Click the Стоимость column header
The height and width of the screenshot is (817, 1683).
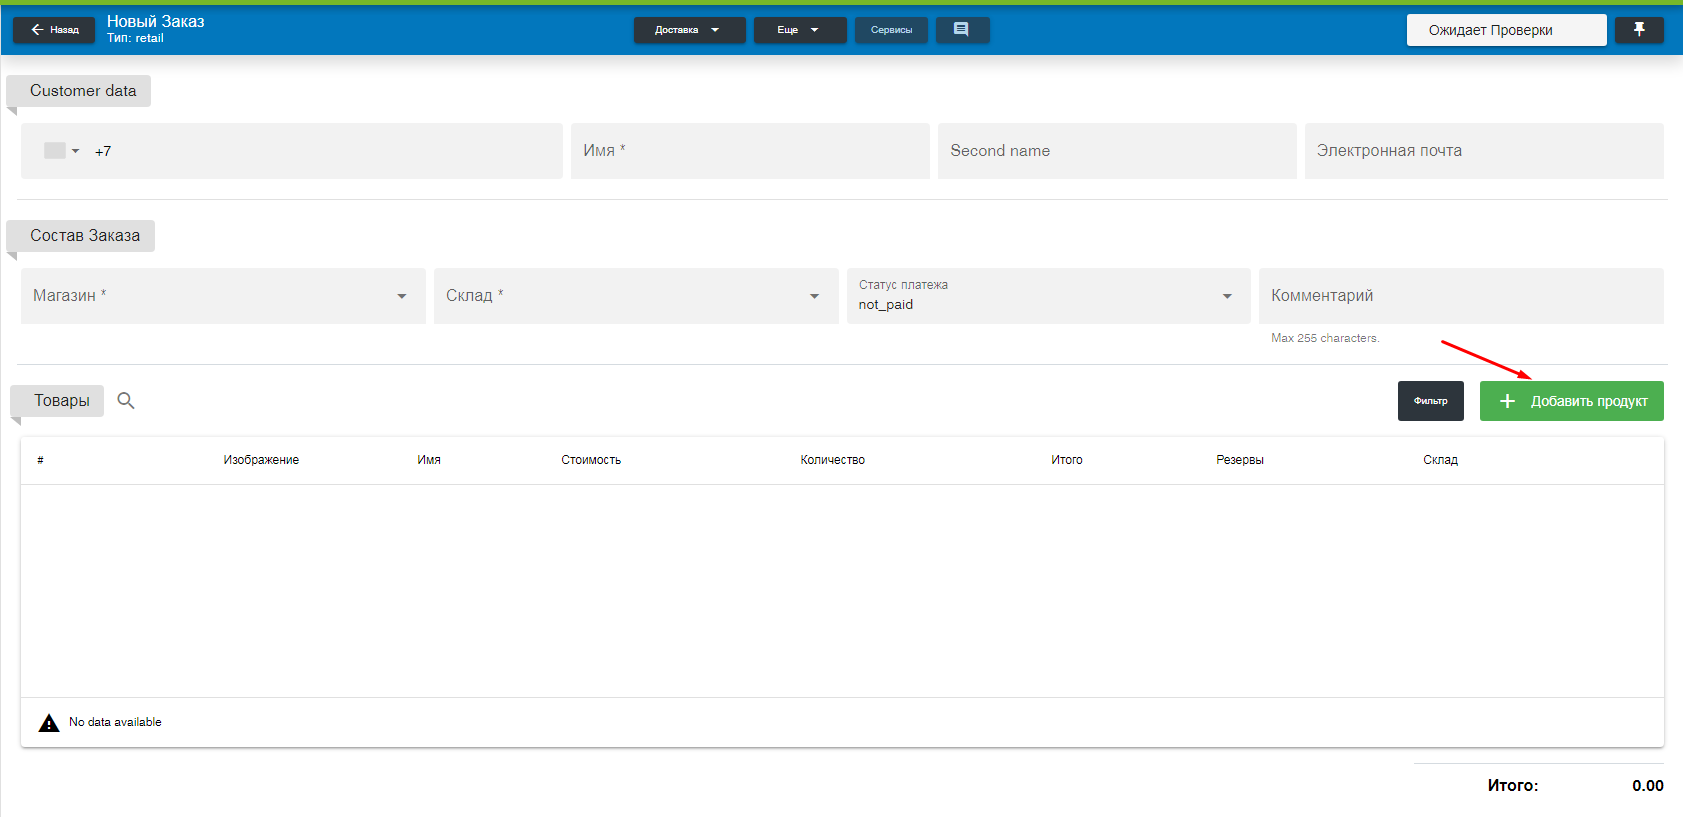[591, 460]
